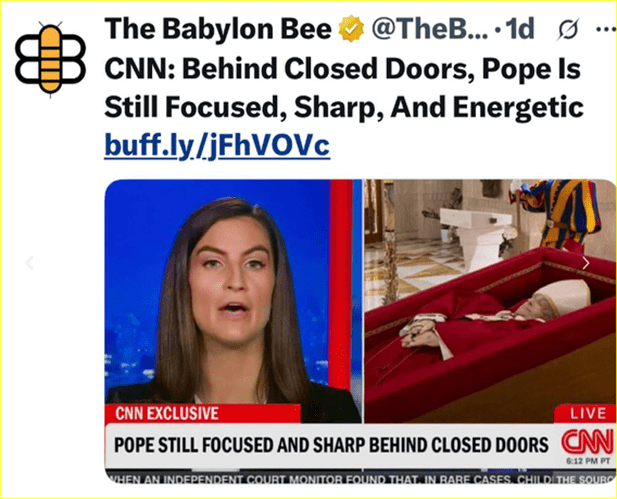Click the POPE STILL FOCUSED chyron headline

point(331,445)
